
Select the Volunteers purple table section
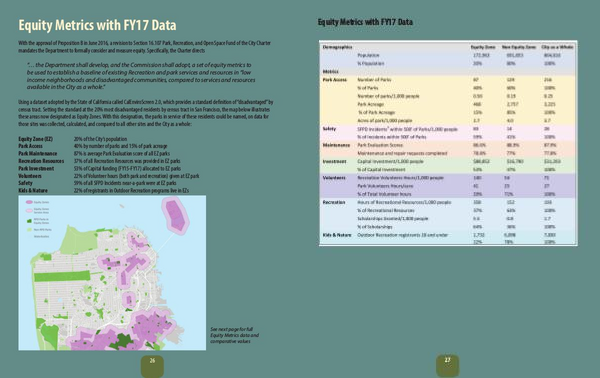point(448,186)
